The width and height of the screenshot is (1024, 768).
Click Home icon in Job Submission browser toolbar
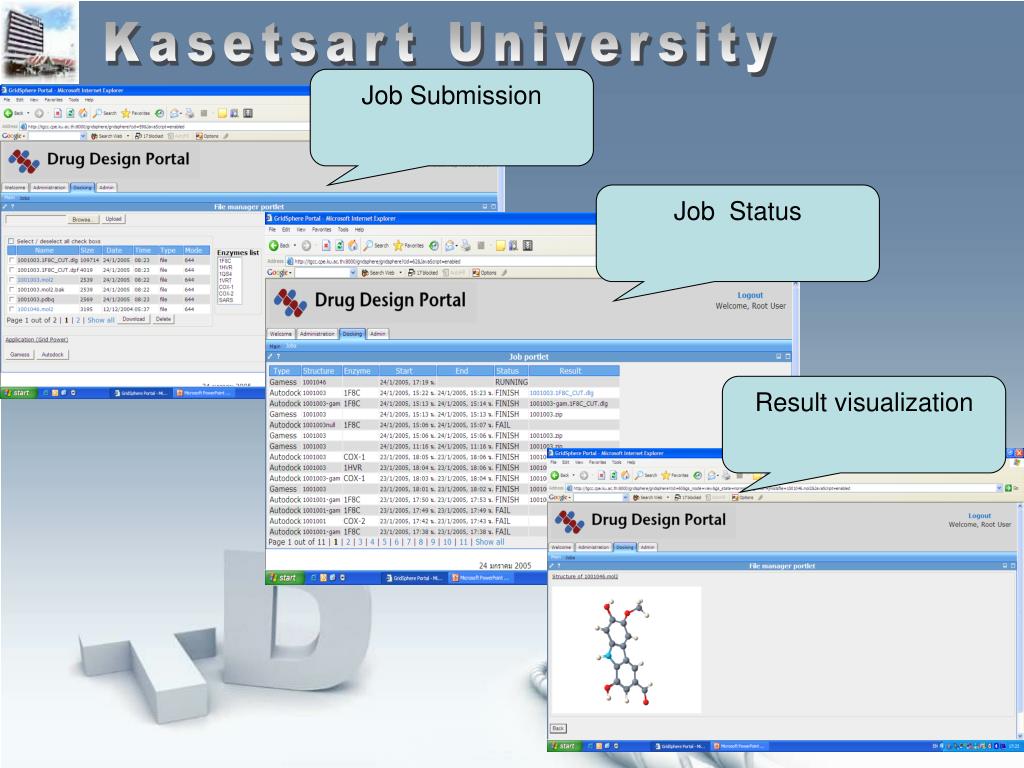click(82, 113)
